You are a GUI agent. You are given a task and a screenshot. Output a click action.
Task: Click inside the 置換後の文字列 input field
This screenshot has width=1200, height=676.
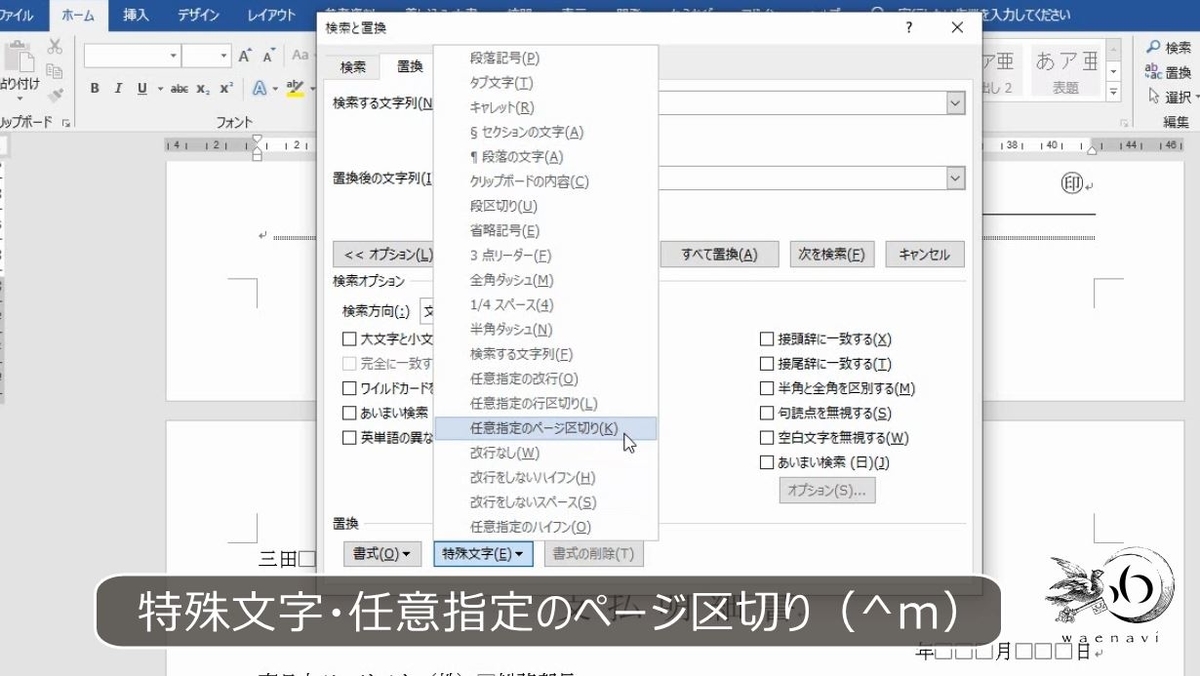pos(800,177)
